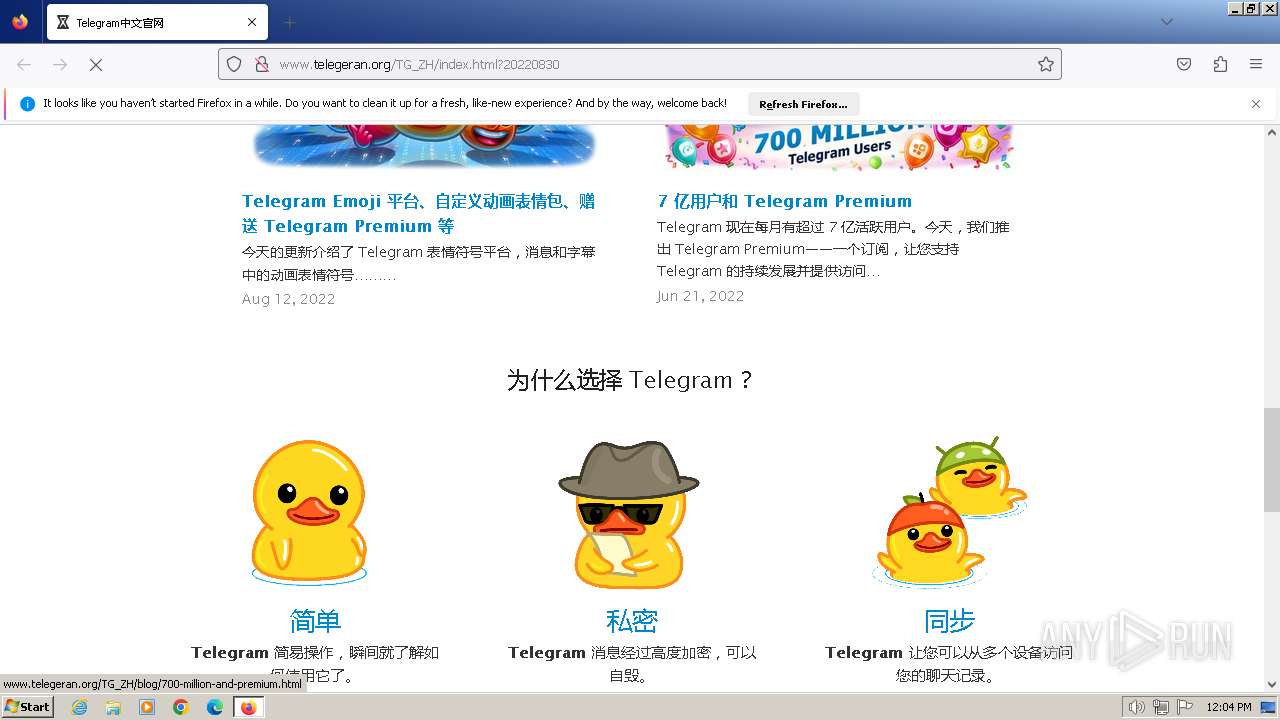Viewport: 1280px width, 720px height.
Task: Open the 同步 link
Action: 949,621
